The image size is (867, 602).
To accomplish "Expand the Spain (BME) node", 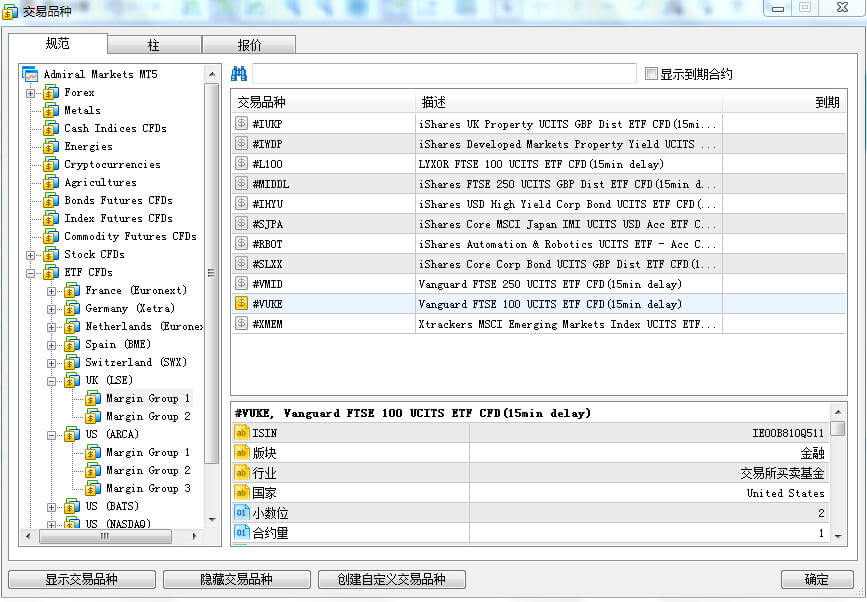I will pos(51,345).
